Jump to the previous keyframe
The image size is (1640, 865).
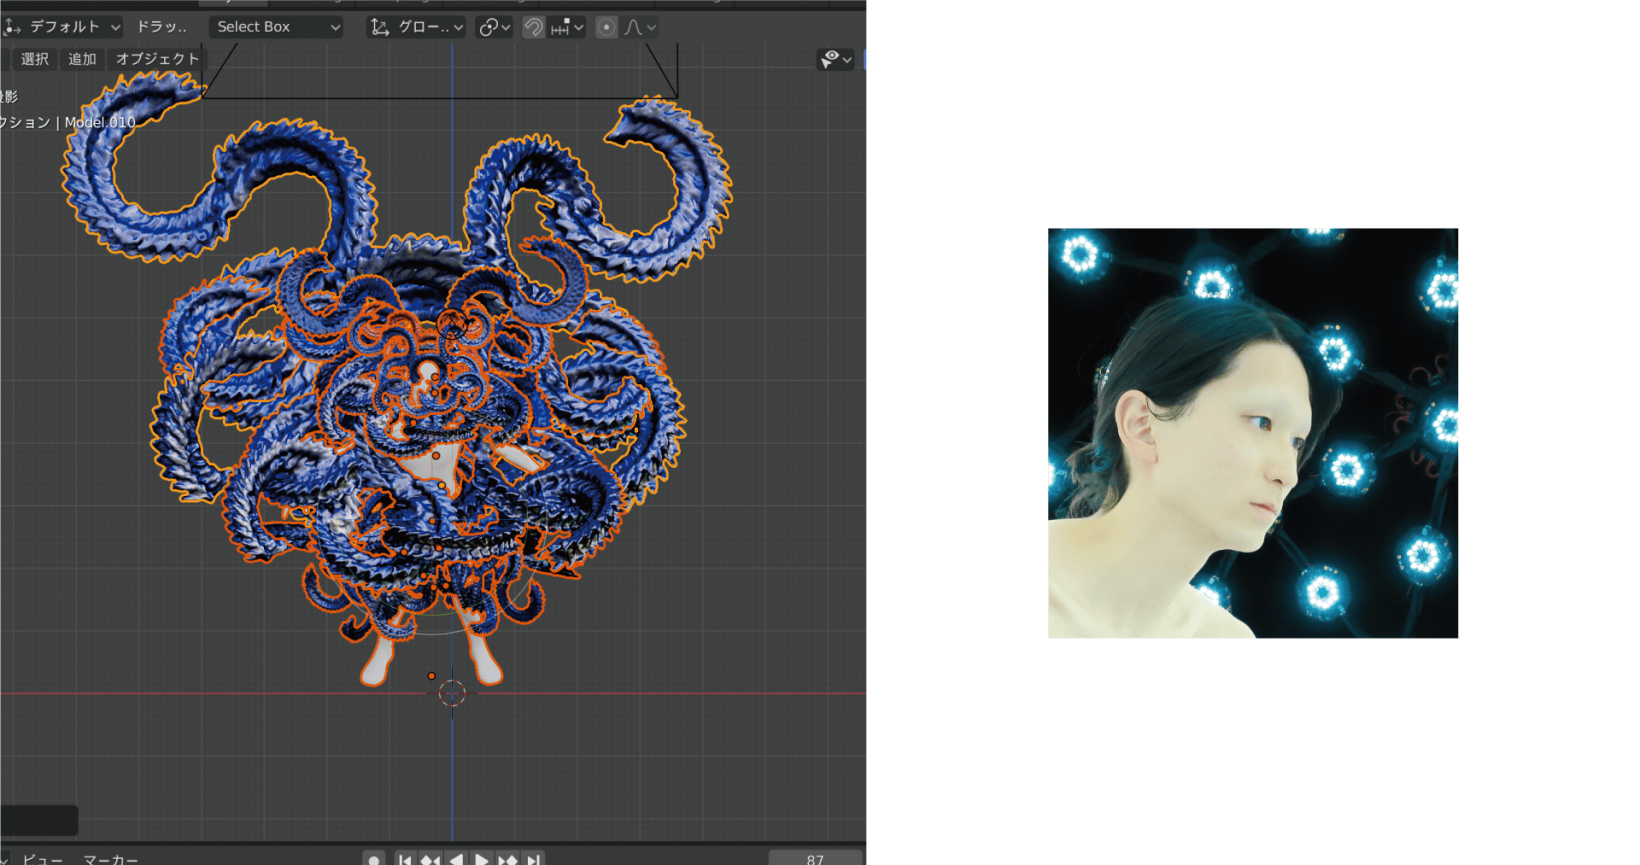[x=430, y=859]
